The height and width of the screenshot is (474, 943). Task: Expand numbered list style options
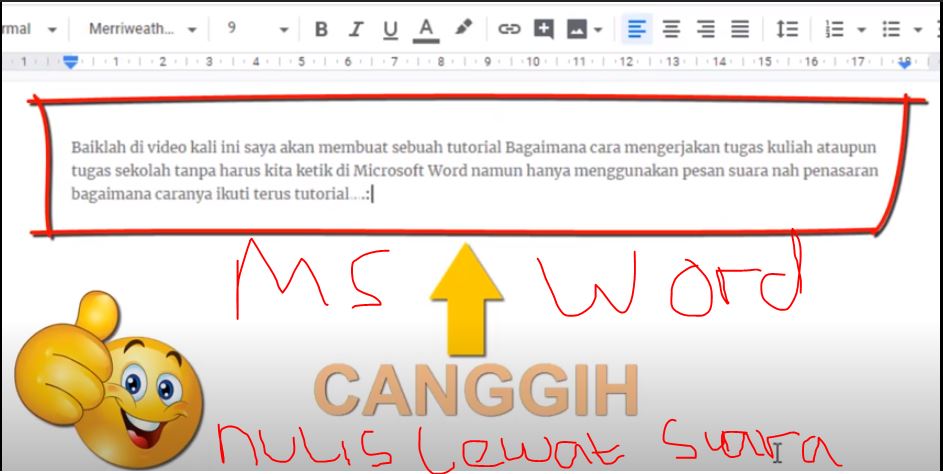tap(861, 29)
